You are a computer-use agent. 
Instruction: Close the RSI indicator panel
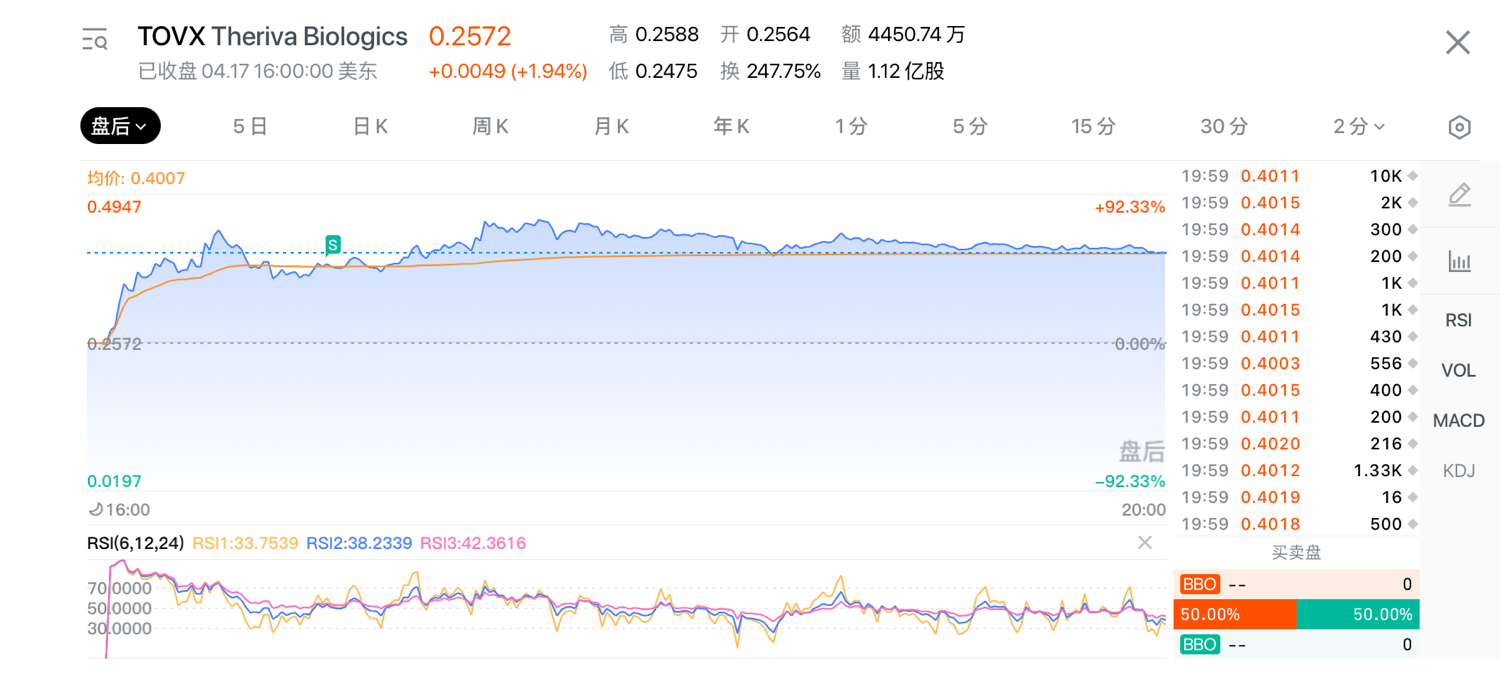[1145, 542]
